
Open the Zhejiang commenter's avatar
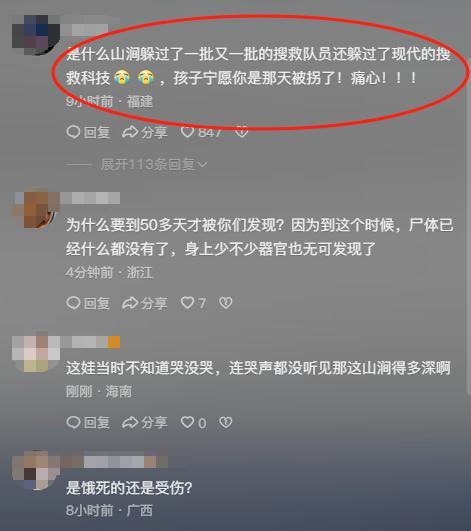click(36, 209)
